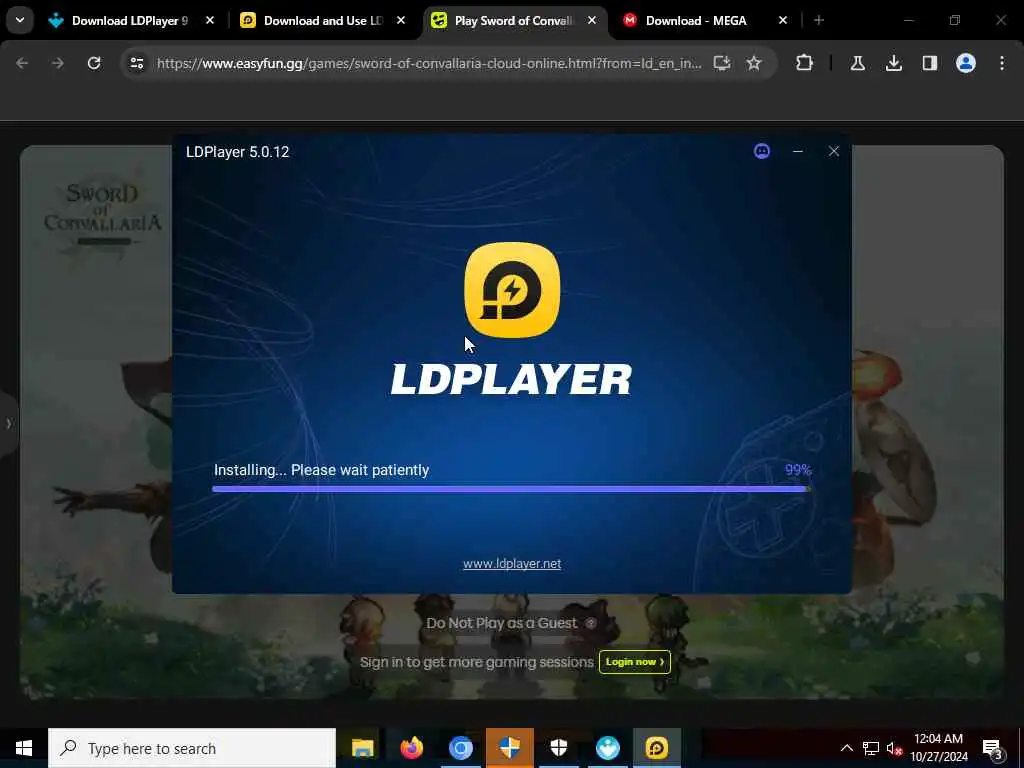This screenshot has height=768, width=1024.
Task: Click the yellow LDPlayer logo icon
Action: tap(512, 290)
